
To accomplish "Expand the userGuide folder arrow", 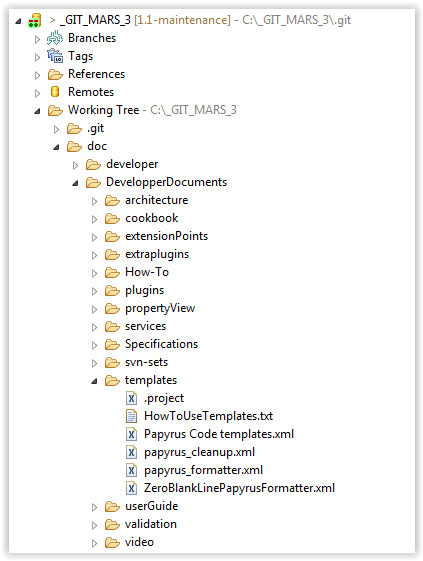I will click(94, 507).
